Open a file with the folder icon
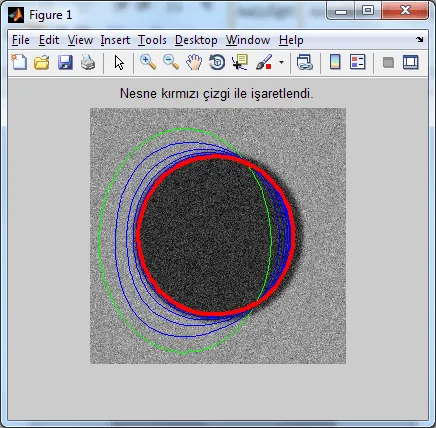 coord(42,62)
